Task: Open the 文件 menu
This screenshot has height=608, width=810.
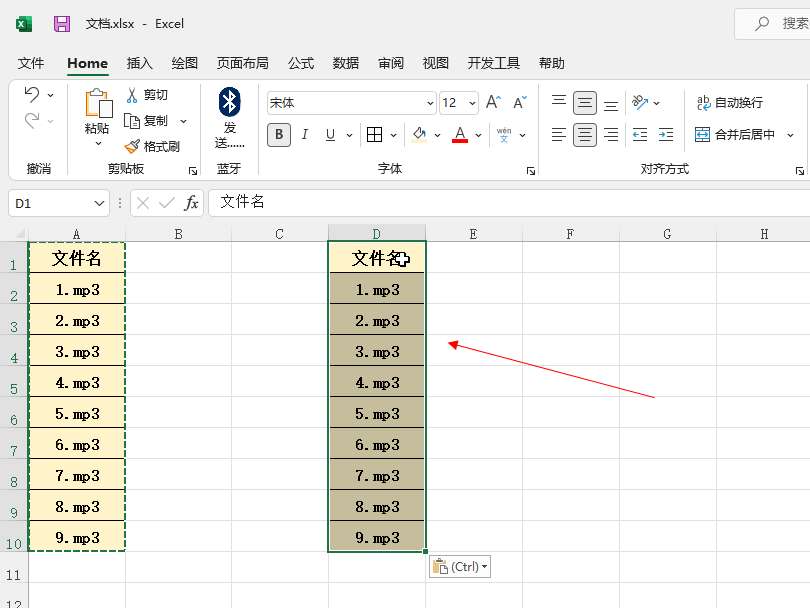Action: click(31, 64)
